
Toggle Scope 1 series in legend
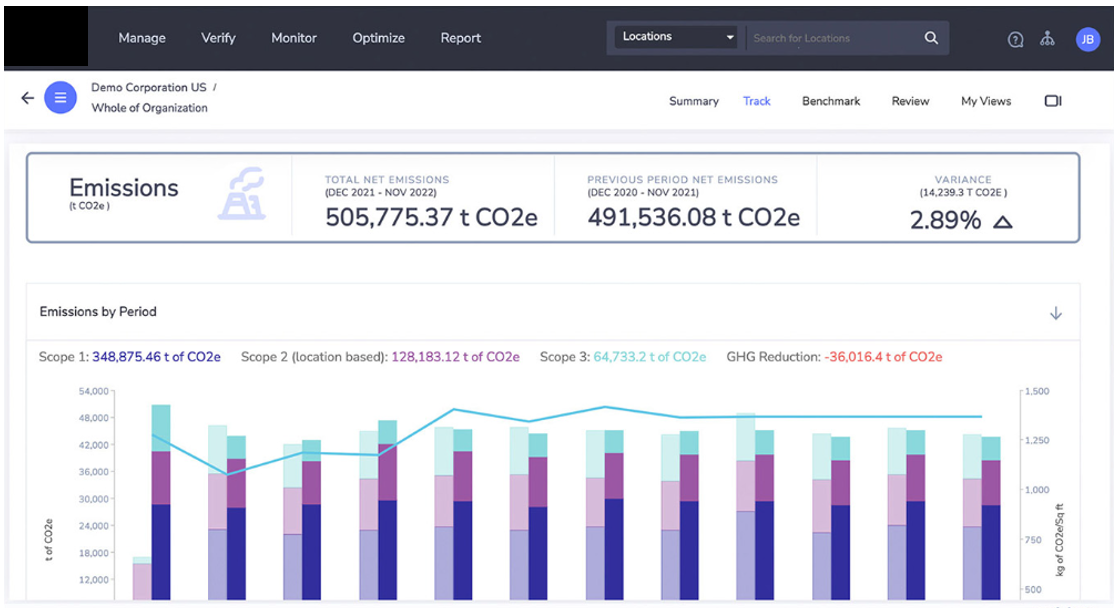(x=130, y=357)
